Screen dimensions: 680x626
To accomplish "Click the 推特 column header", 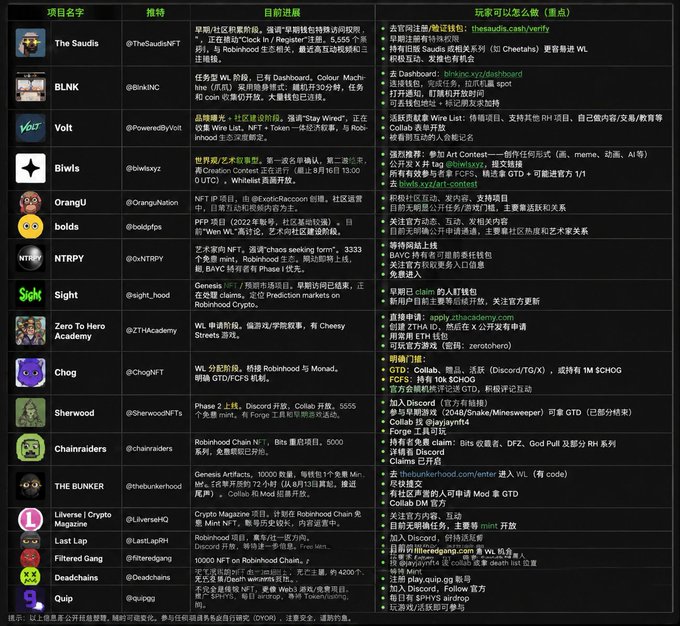I will coord(155,13).
